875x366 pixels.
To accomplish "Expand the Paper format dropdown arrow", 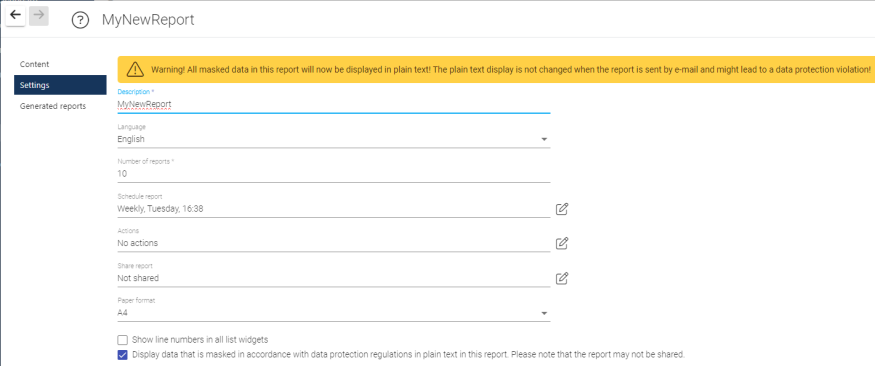I will coord(544,314).
